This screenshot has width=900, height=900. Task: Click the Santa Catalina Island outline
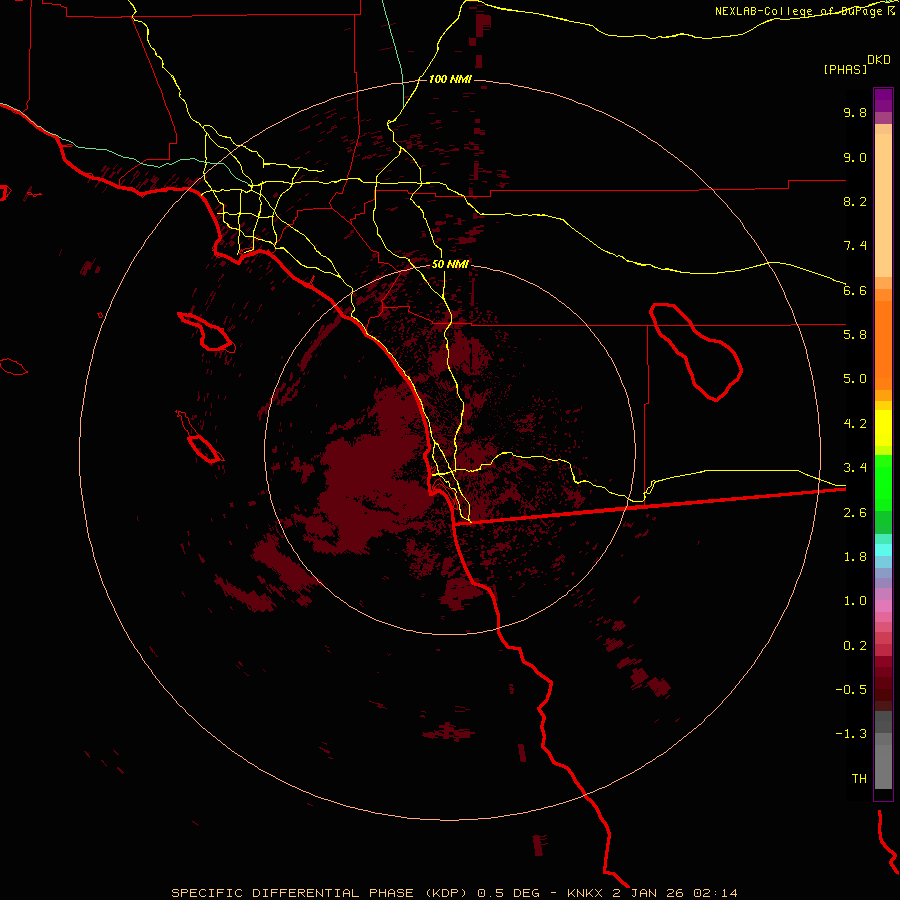pyautogui.click(x=207, y=332)
